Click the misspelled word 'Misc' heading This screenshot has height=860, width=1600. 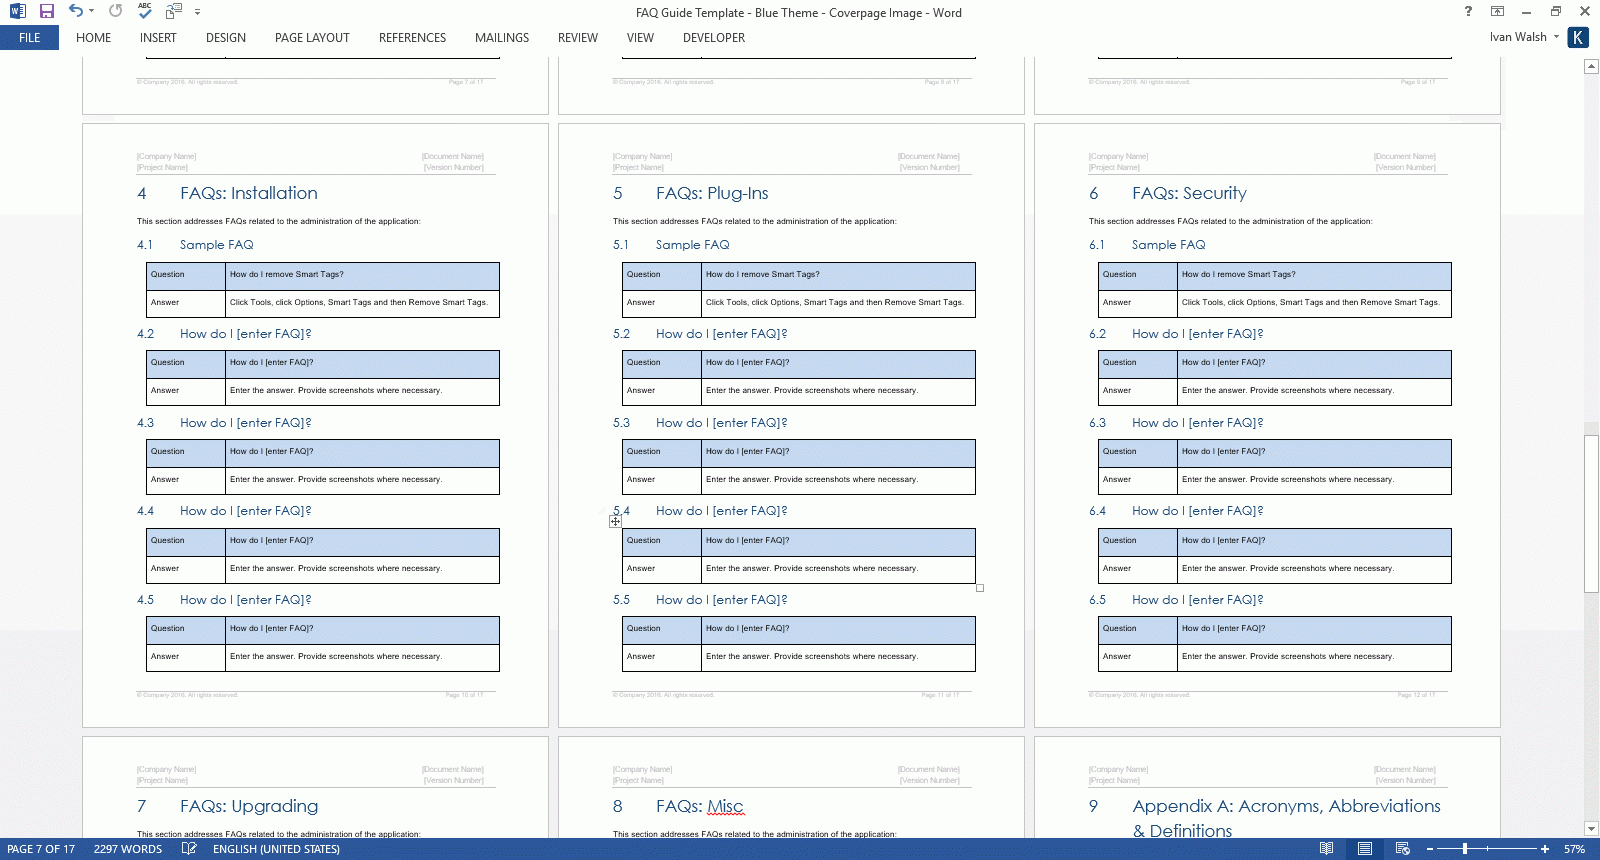pos(725,806)
